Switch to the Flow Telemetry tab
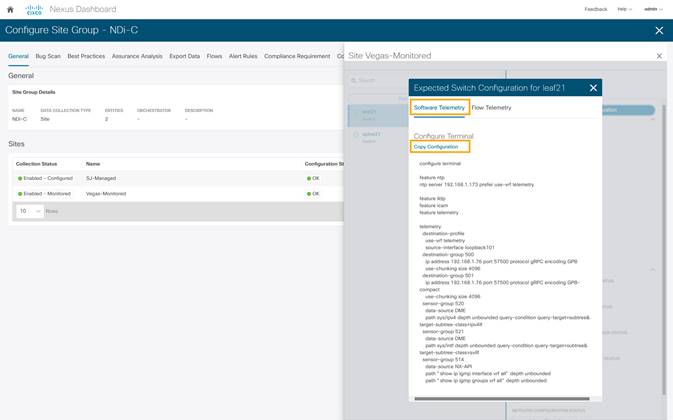This screenshot has height=420, width=673. tap(491, 108)
